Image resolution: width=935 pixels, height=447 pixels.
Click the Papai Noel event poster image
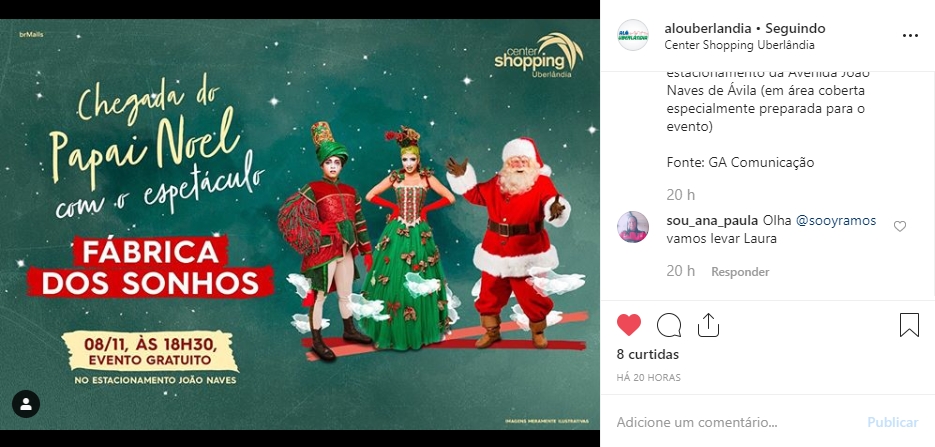(300, 224)
